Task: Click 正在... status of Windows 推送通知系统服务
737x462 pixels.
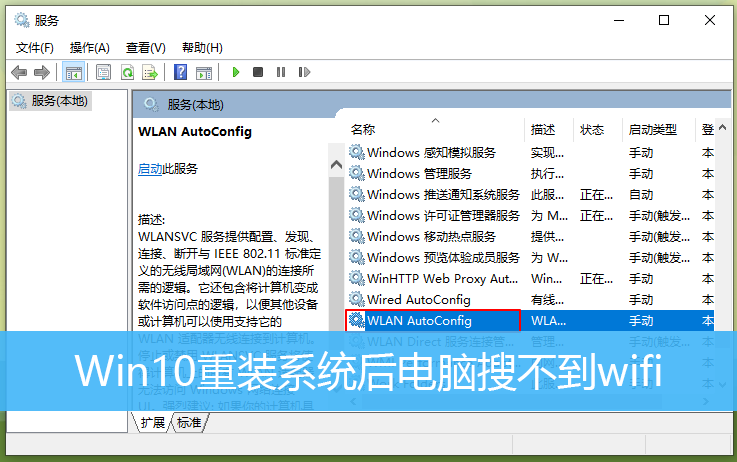Action: [596, 195]
